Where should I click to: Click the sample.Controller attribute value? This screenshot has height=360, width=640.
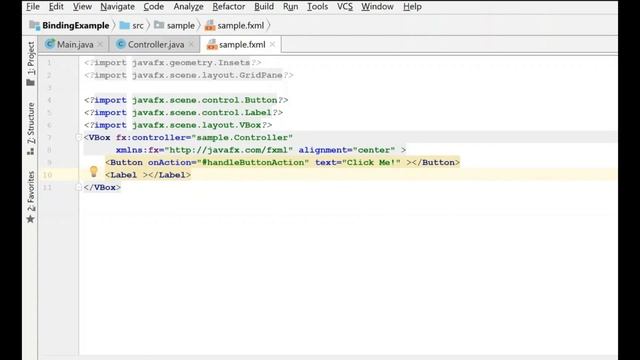click(x=242, y=138)
